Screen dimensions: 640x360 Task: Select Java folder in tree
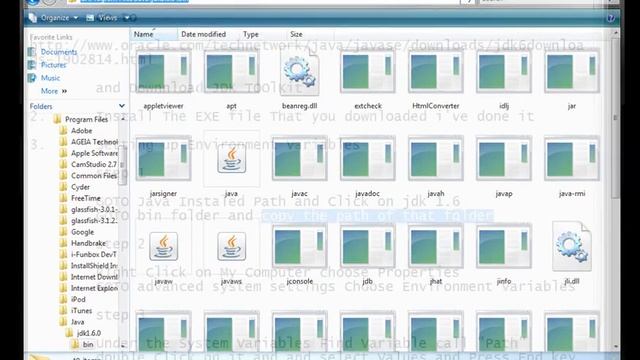click(77, 322)
